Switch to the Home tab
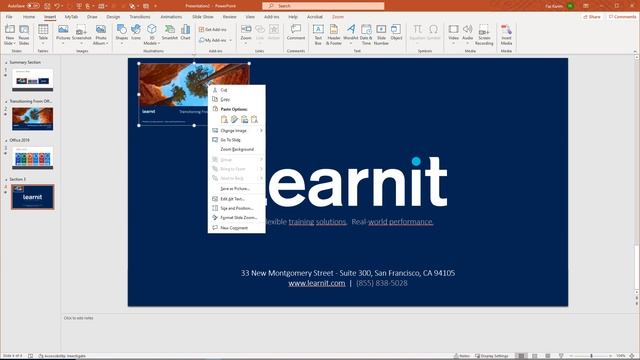Screen dimensions: 640x360 point(29,17)
